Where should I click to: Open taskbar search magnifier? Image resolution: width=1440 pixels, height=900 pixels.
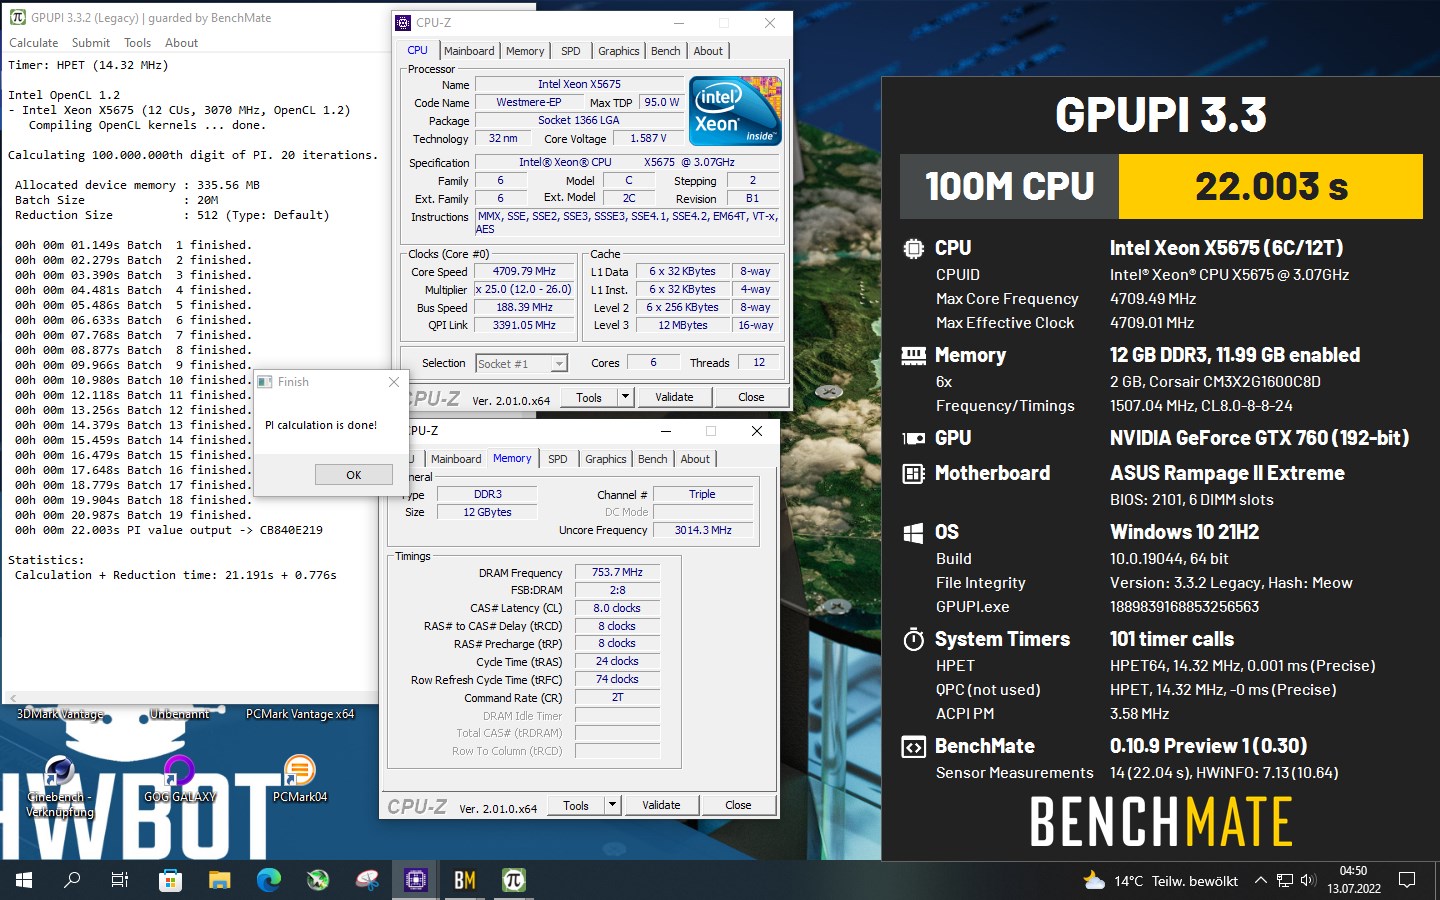pos(72,880)
